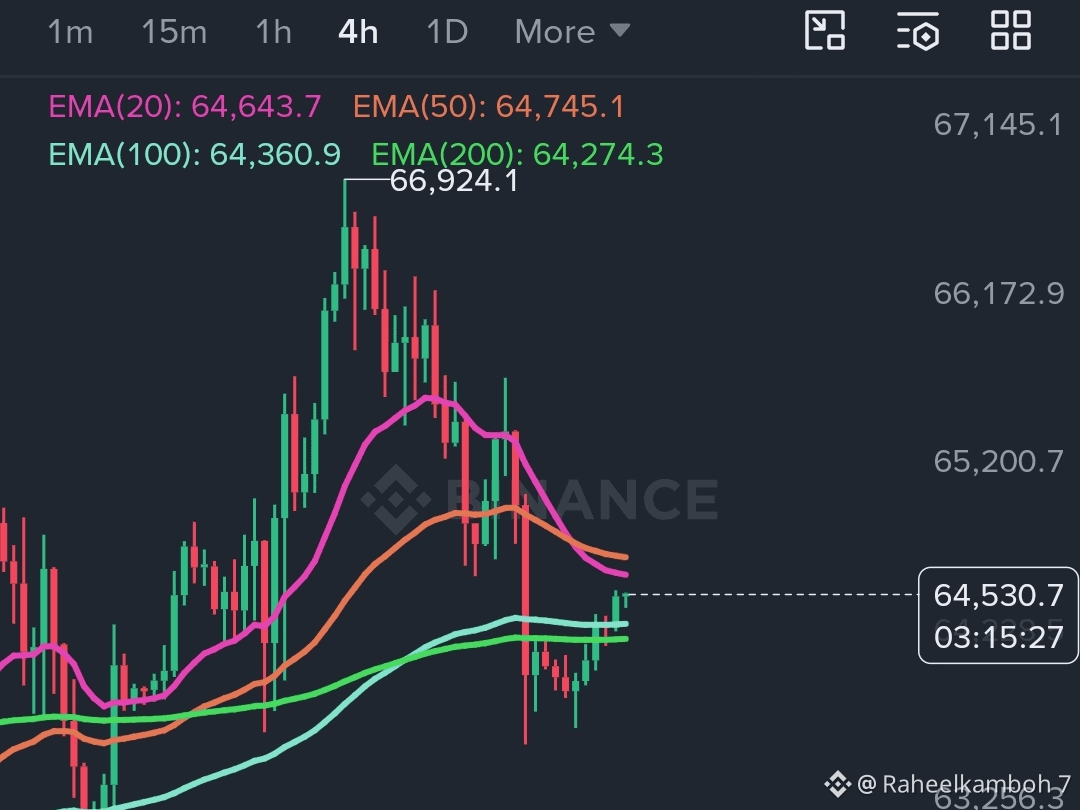
Task: Tap the chart shrink/expand view icon
Action: pyautogui.click(x=824, y=30)
